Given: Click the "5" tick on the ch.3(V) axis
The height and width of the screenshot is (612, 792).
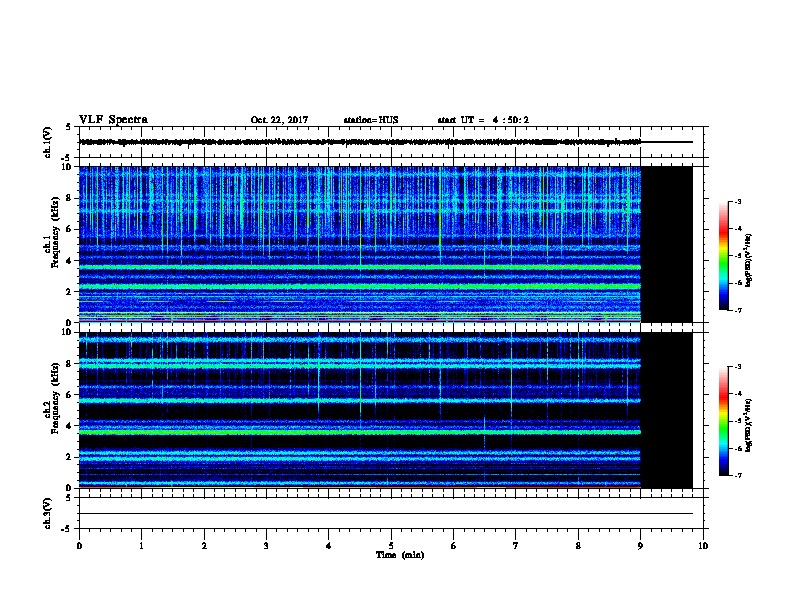Looking at the screenshot, I should 69,498.
